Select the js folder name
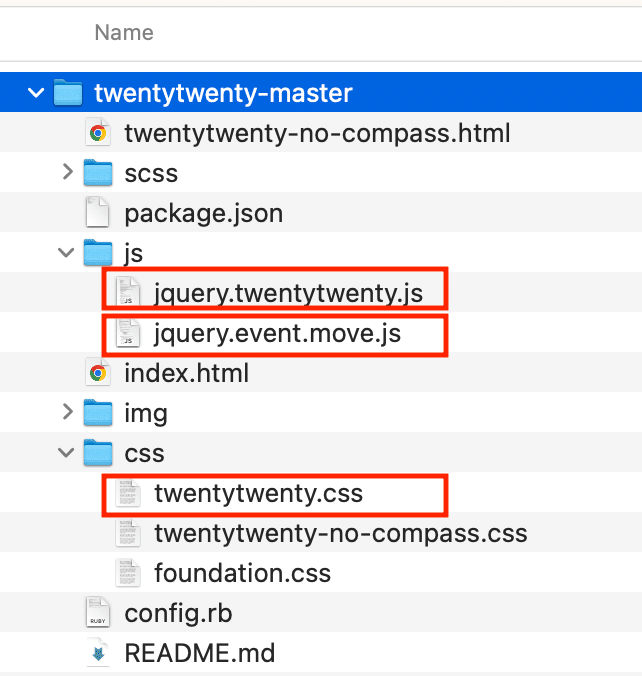 (x=133, y=254)
